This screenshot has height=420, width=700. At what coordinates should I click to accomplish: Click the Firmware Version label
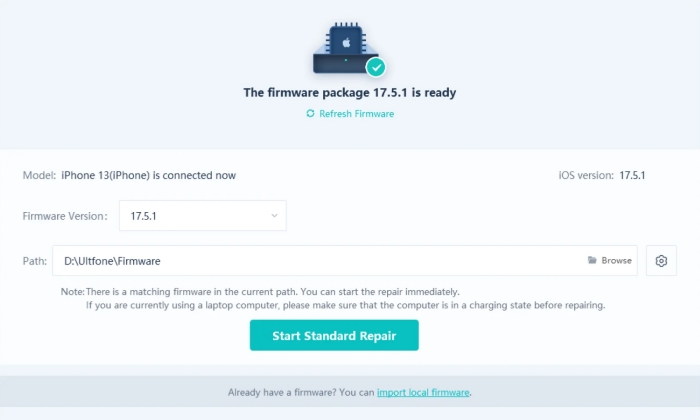(65, 216)
